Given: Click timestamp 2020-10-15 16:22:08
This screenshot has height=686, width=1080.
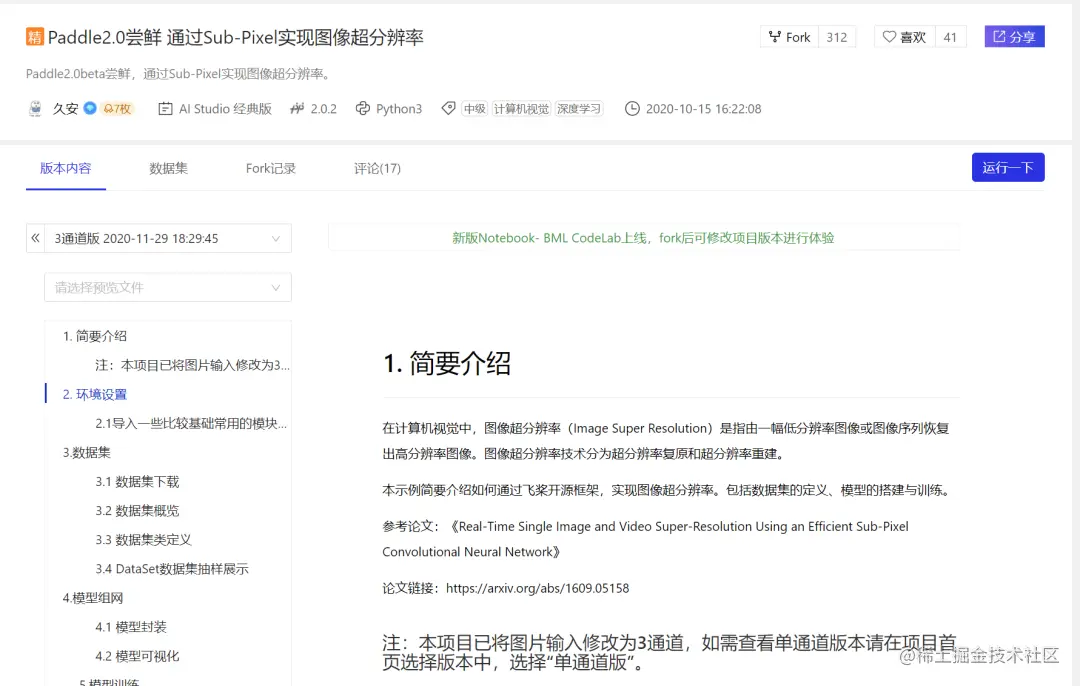Looking at the screenshot, I should tap(703, 109).
